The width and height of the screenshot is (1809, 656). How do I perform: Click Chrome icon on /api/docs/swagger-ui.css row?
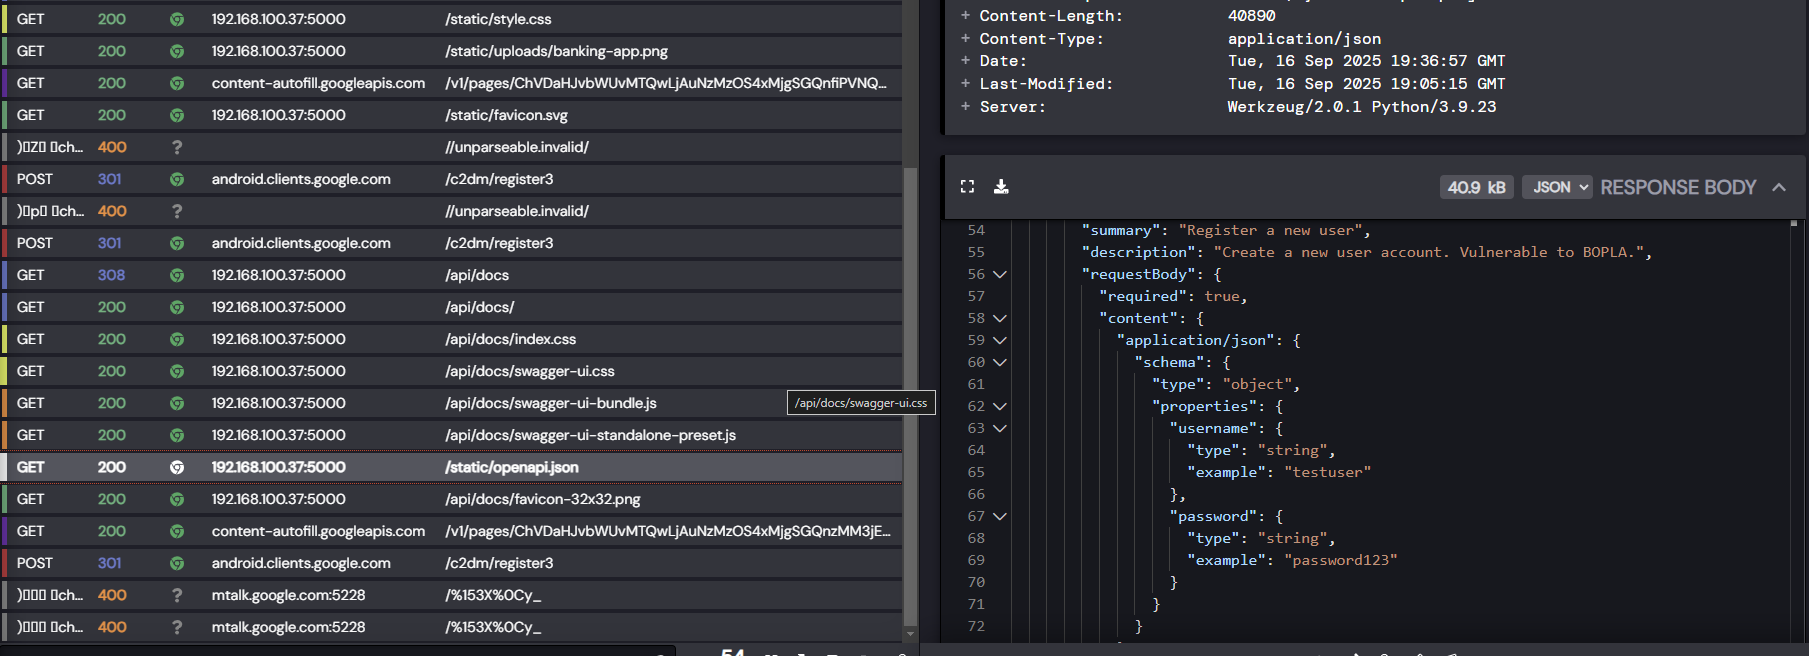tap(177, 371)
